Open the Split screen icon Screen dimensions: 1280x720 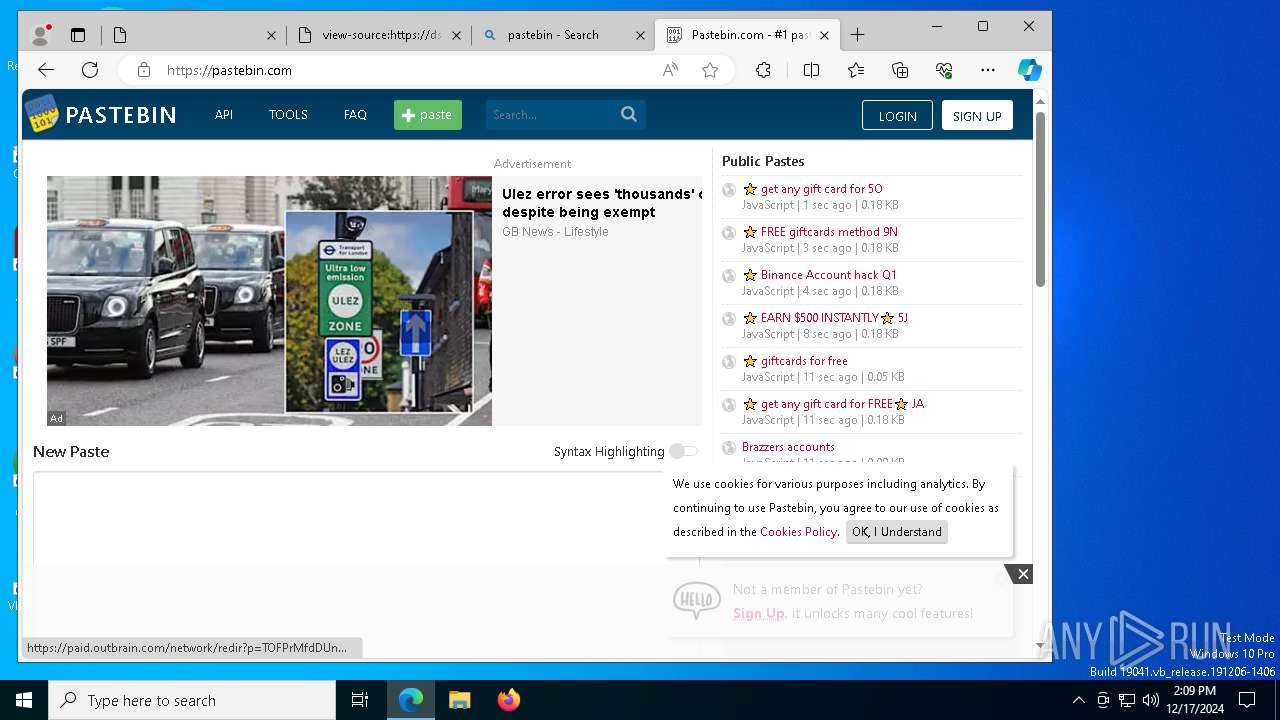[811, 70]
